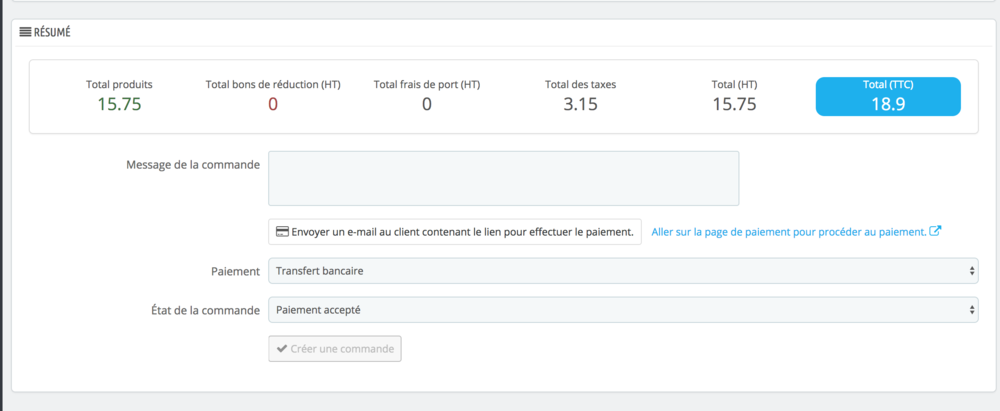The width and height of the screenshot is (1000, 411).
Task: Click the Total des taxes amount 3.15
Action: (x=580, y=104)
